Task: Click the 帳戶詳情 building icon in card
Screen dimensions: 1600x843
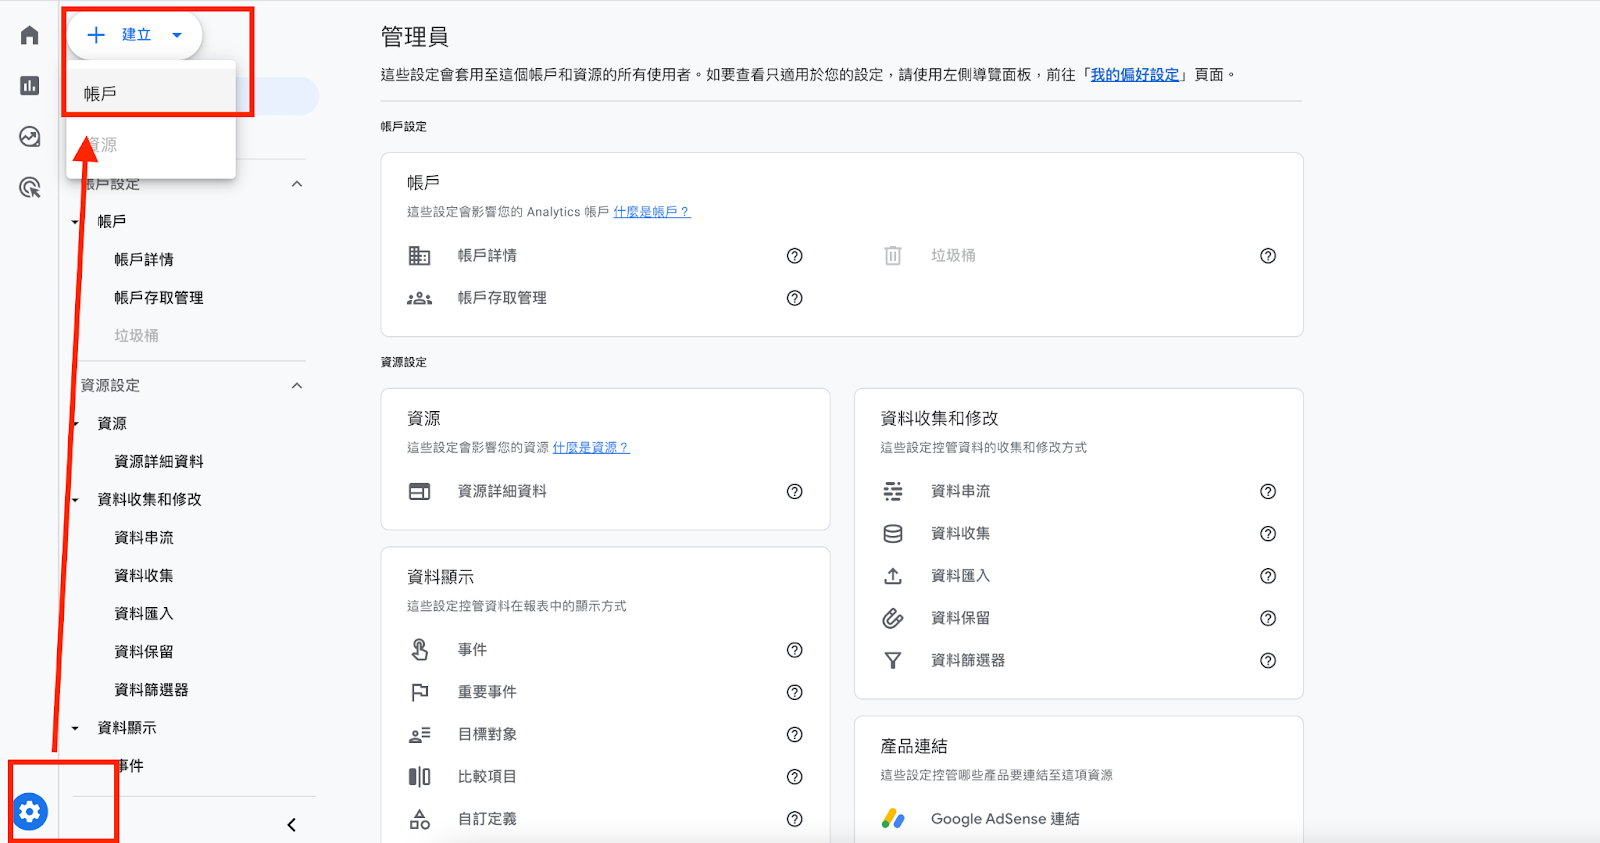Action: pyautogui.click(x=420, y=256)
